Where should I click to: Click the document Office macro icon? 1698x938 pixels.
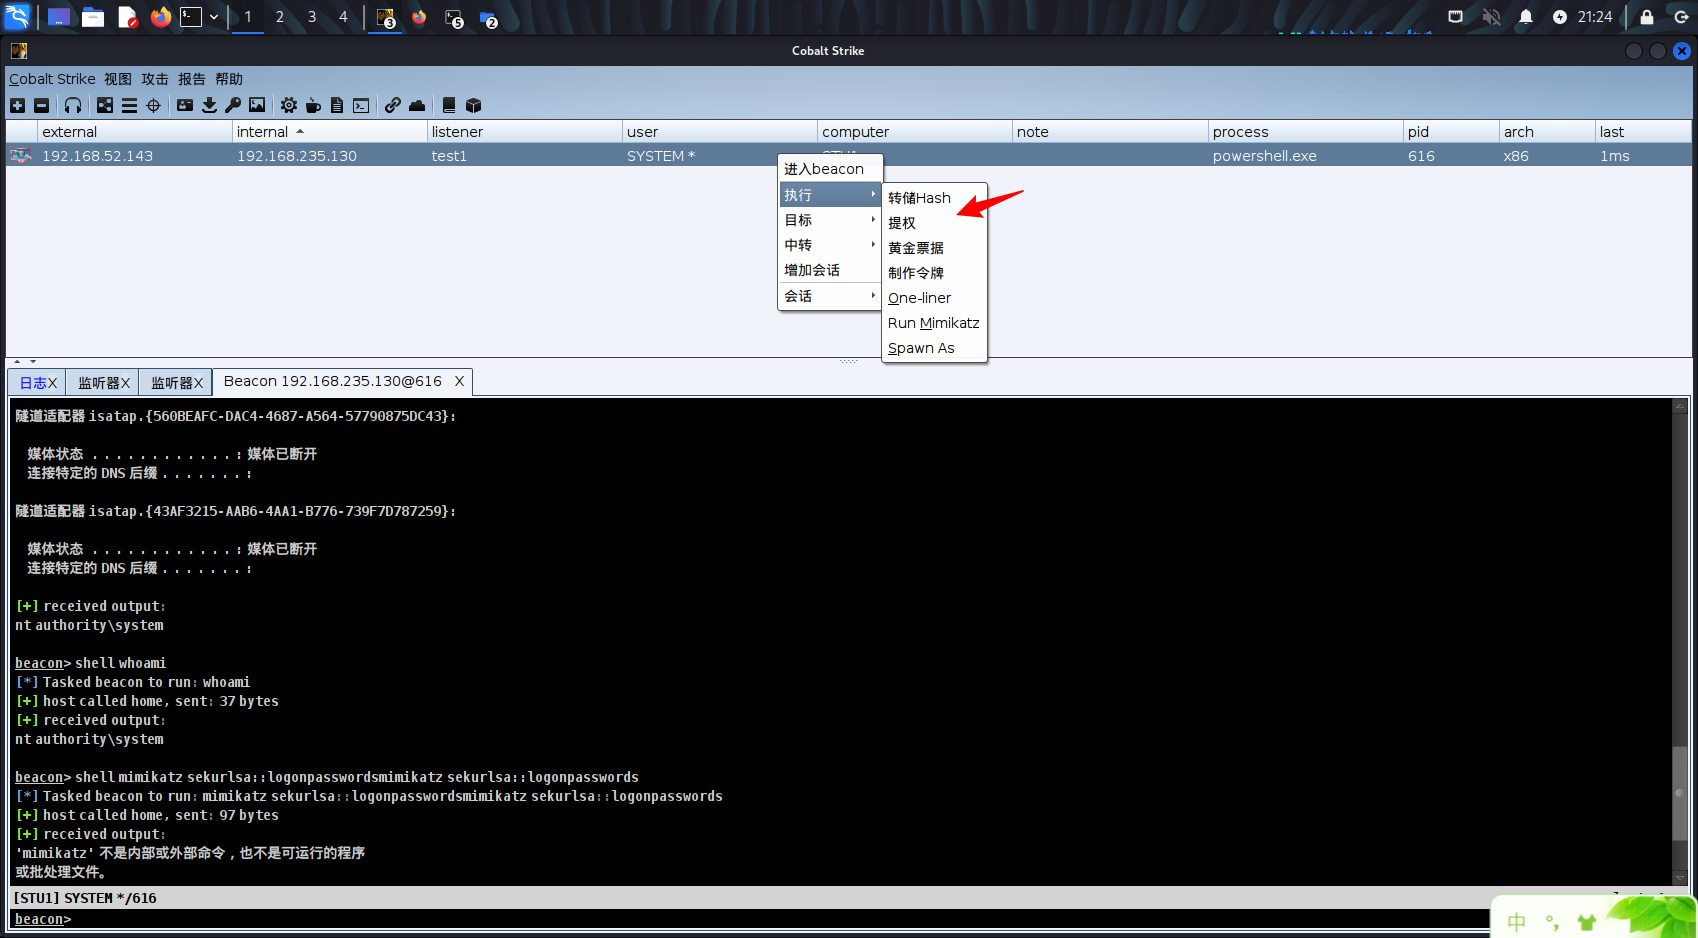click(337, 105)
